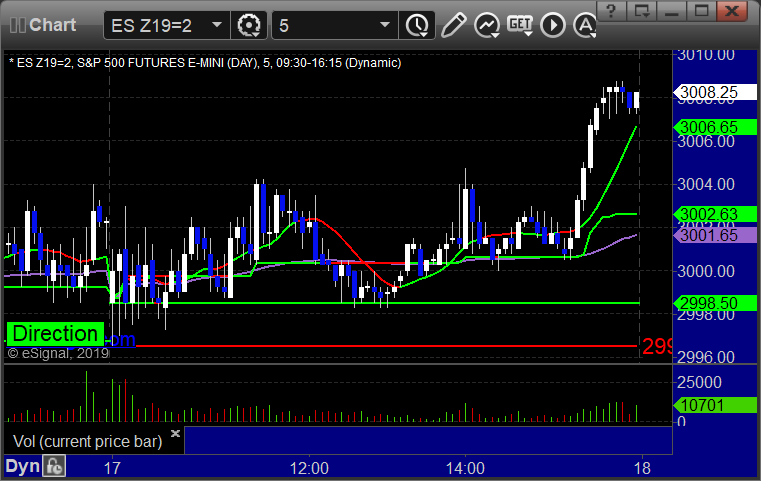Click the 3004.00 price axis label
The width and height of the screenshot is (761, 481).
coord(706,184)
